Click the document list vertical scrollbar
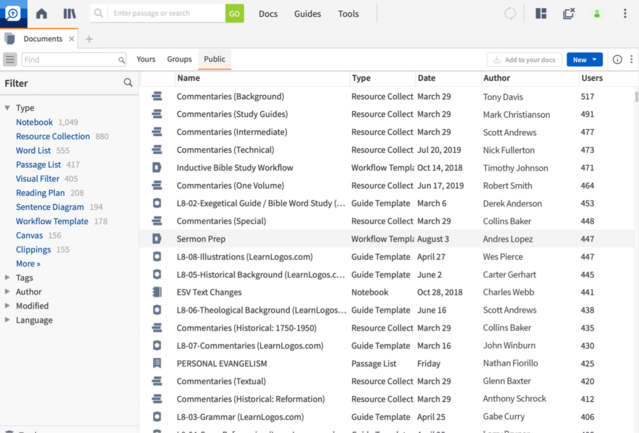The width and height of the screenshot is (639, 433). (635, 97)
